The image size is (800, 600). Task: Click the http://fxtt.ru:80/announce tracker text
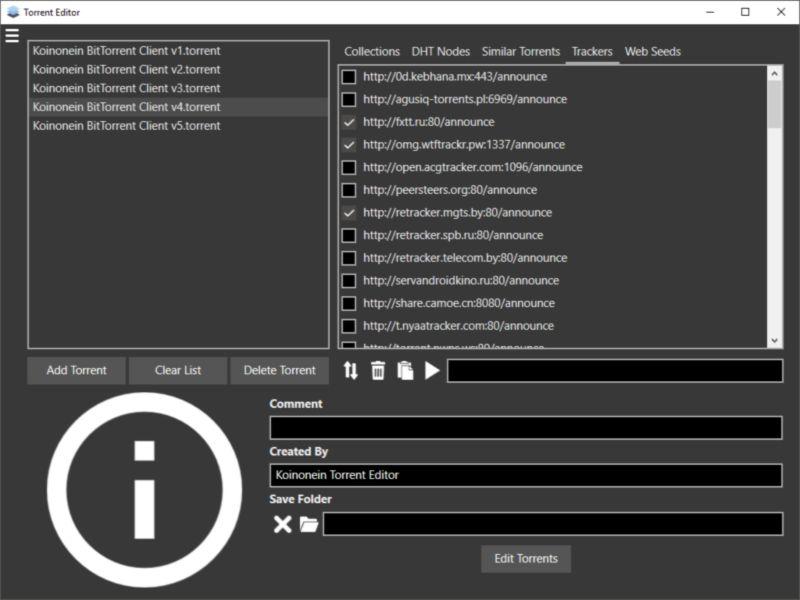(x=429, y=122)
